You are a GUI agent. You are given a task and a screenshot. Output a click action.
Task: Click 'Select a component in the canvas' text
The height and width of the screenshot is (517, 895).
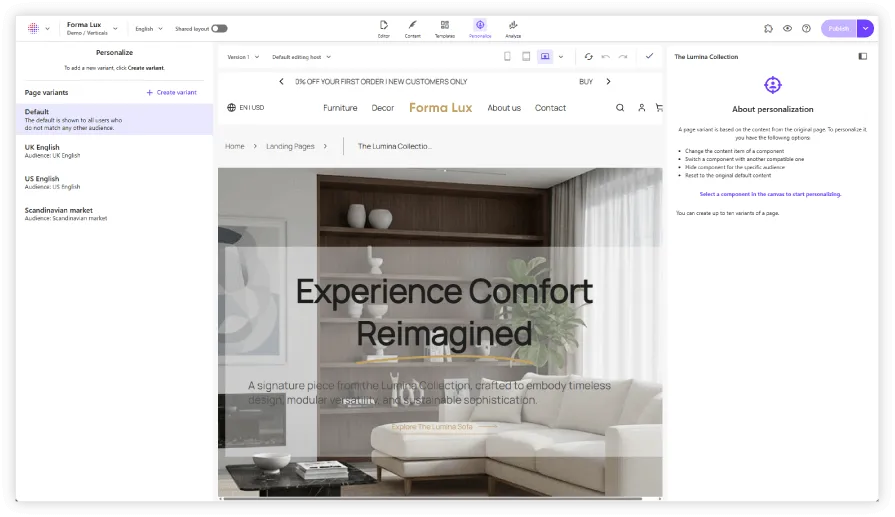[770, 194]
